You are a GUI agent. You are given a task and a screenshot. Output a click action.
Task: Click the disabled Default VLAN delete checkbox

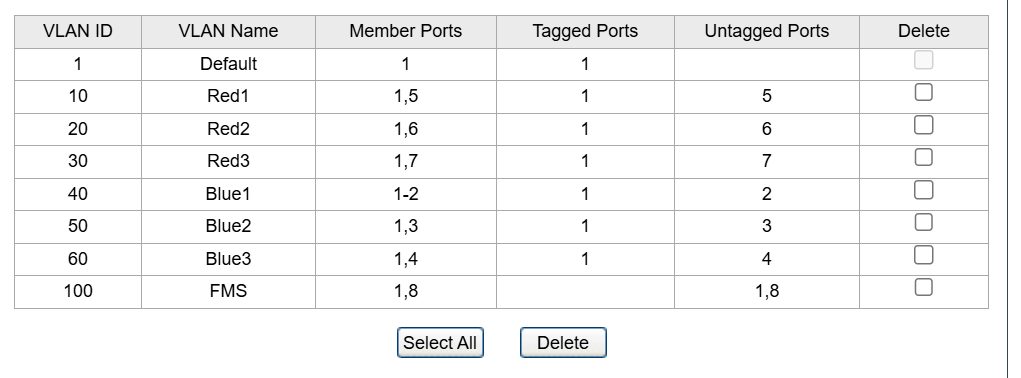[923, 60]
